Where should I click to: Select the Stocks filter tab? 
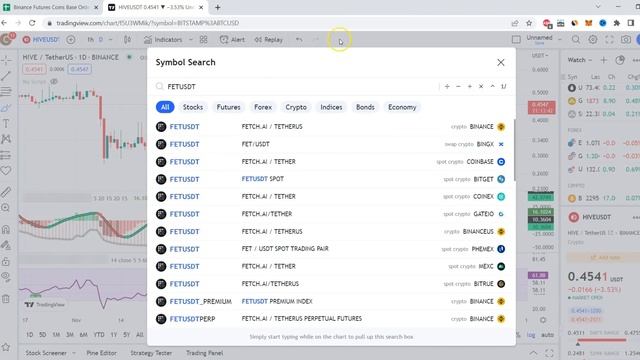193,107
